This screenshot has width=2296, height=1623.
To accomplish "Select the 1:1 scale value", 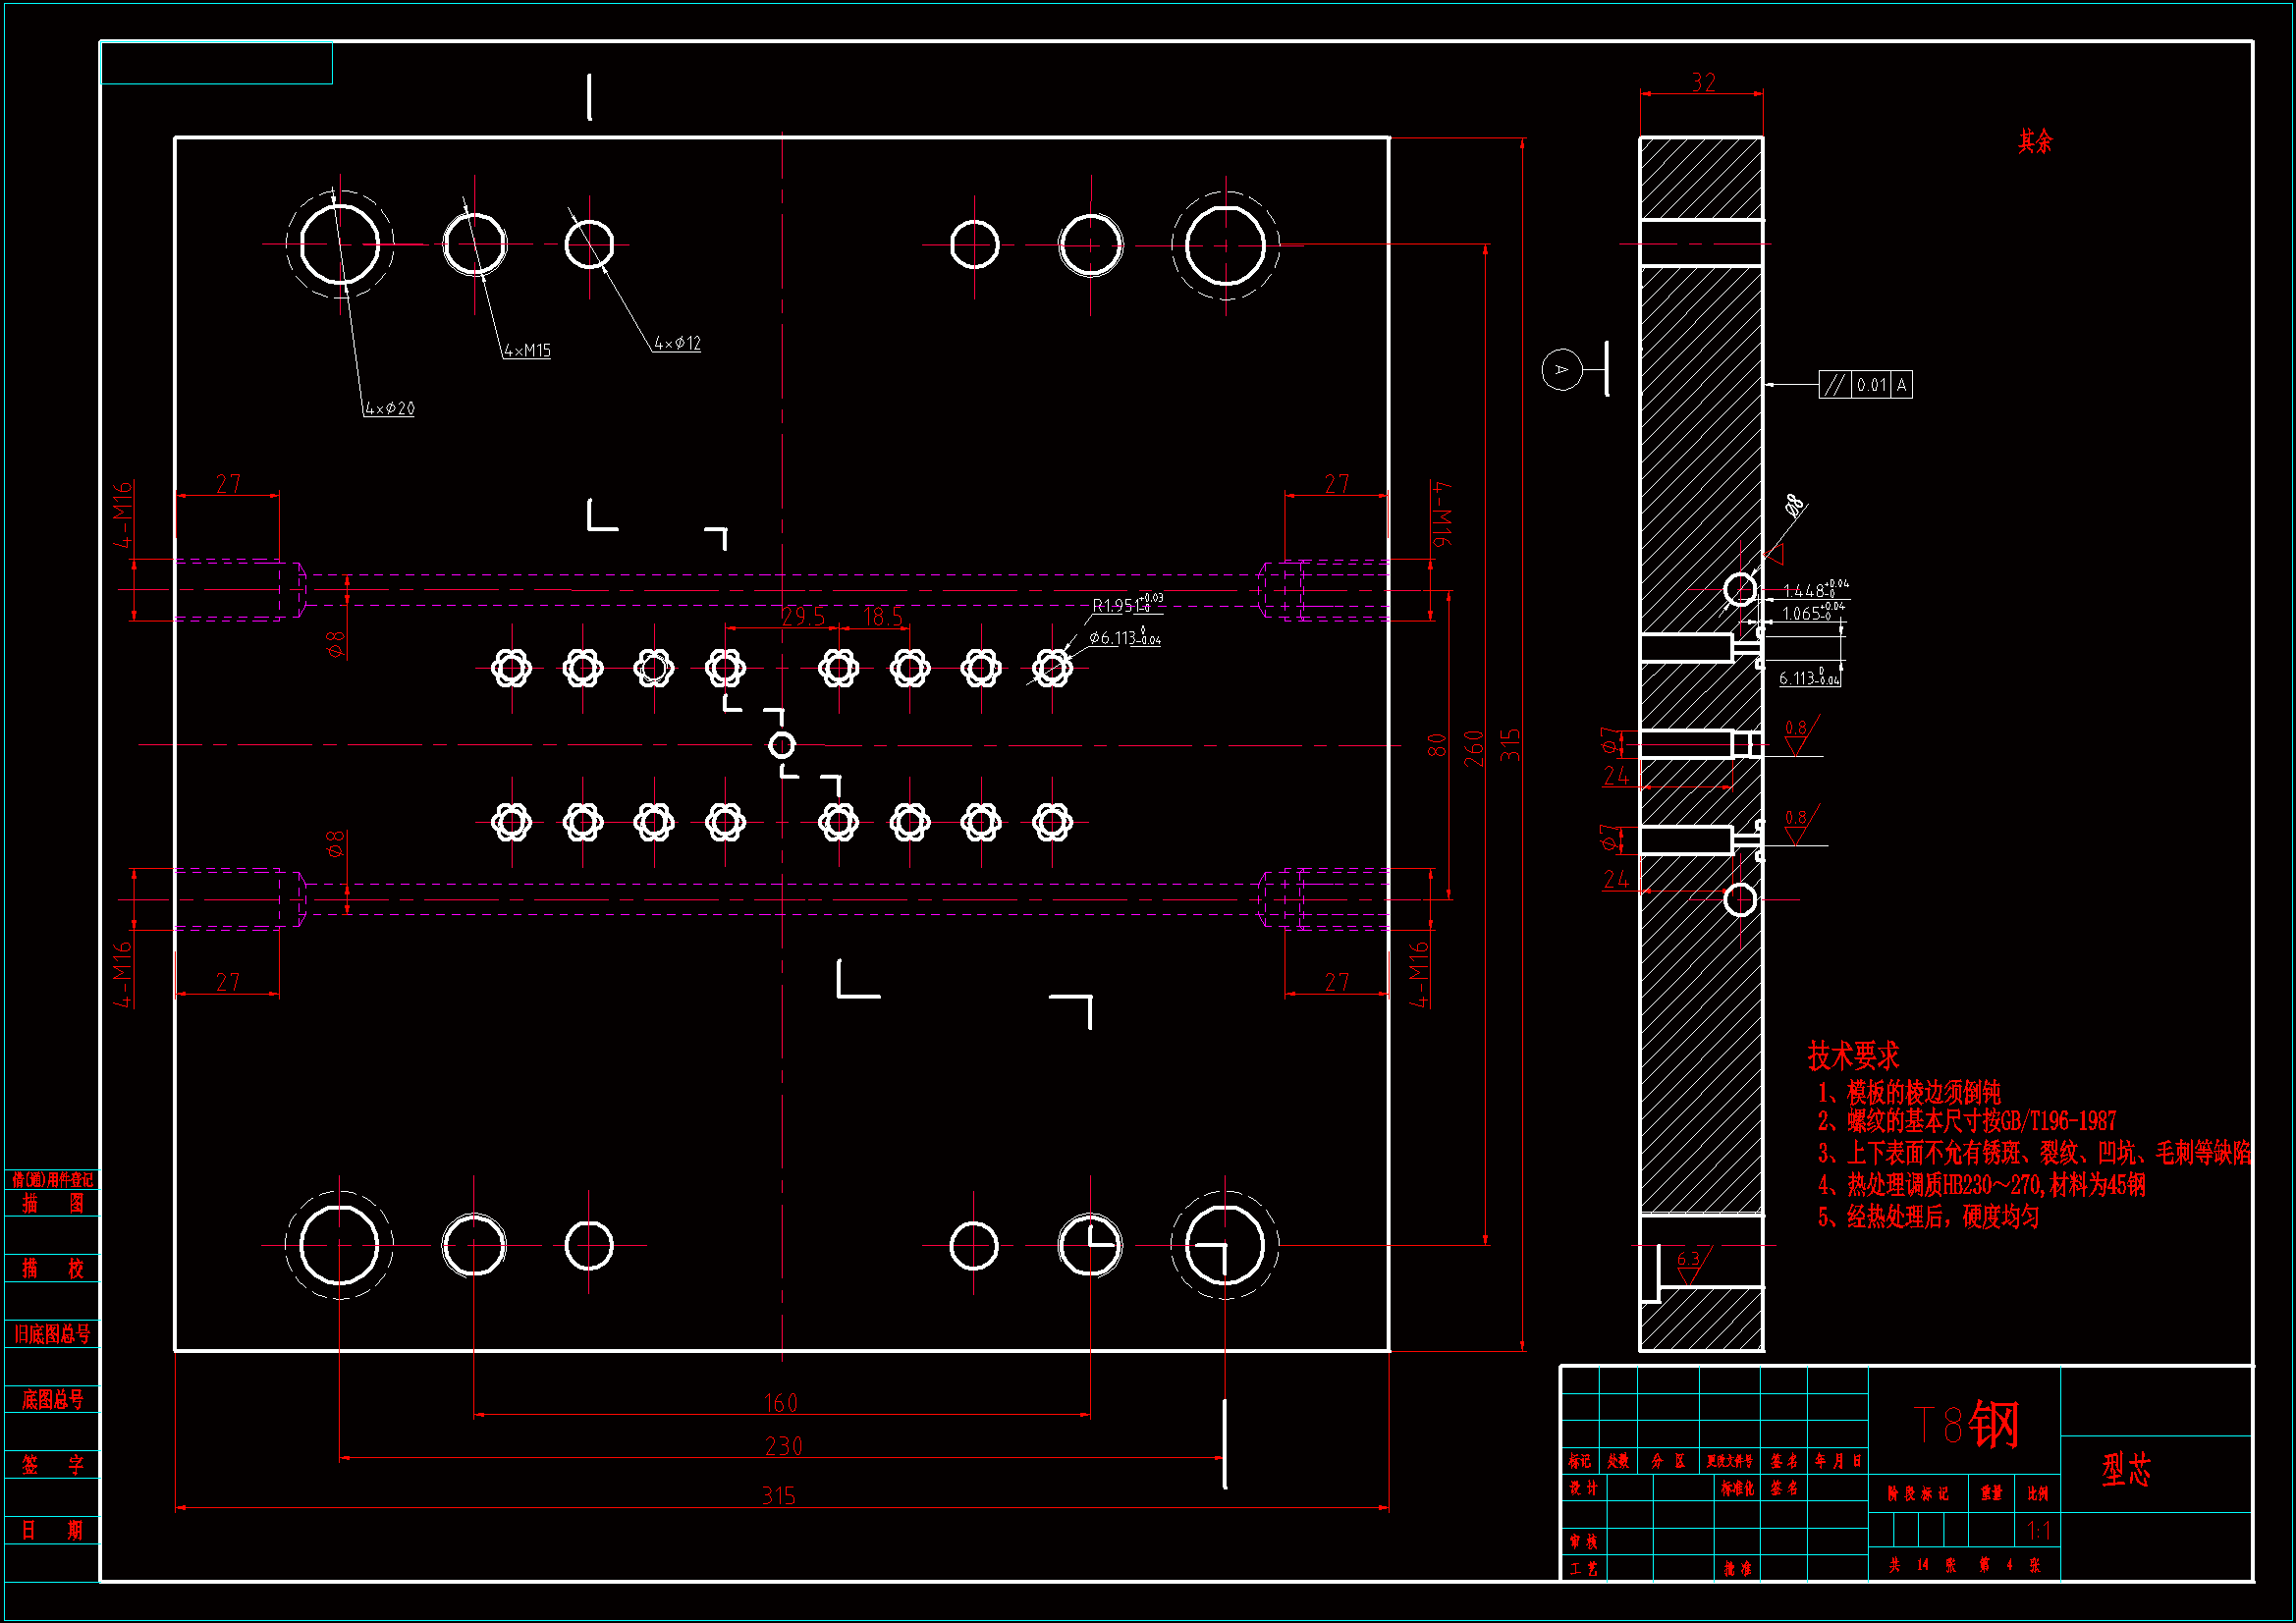I will 2038,1531.
